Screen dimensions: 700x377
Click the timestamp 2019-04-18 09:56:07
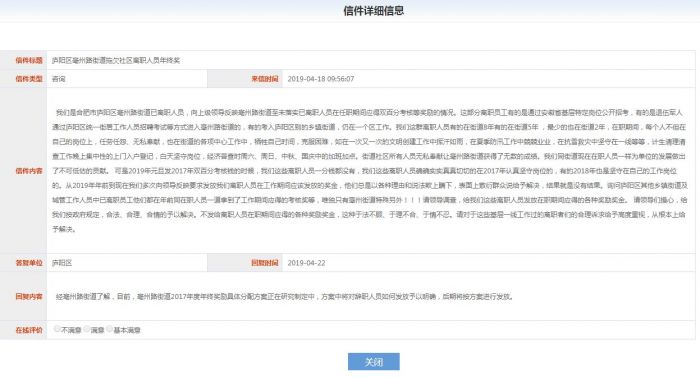(321, 79)
